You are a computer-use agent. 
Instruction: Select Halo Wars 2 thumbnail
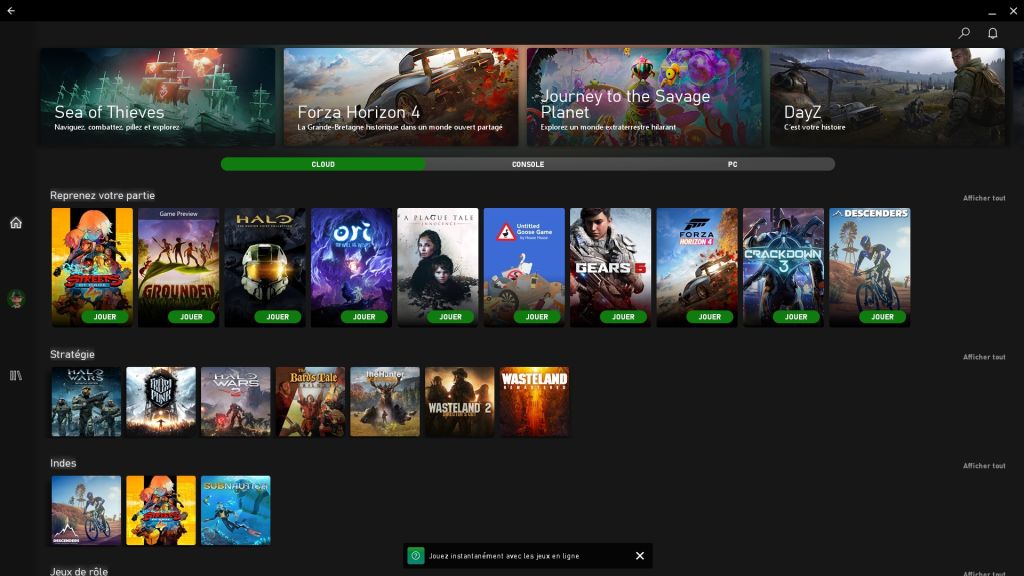click(236, 402)
